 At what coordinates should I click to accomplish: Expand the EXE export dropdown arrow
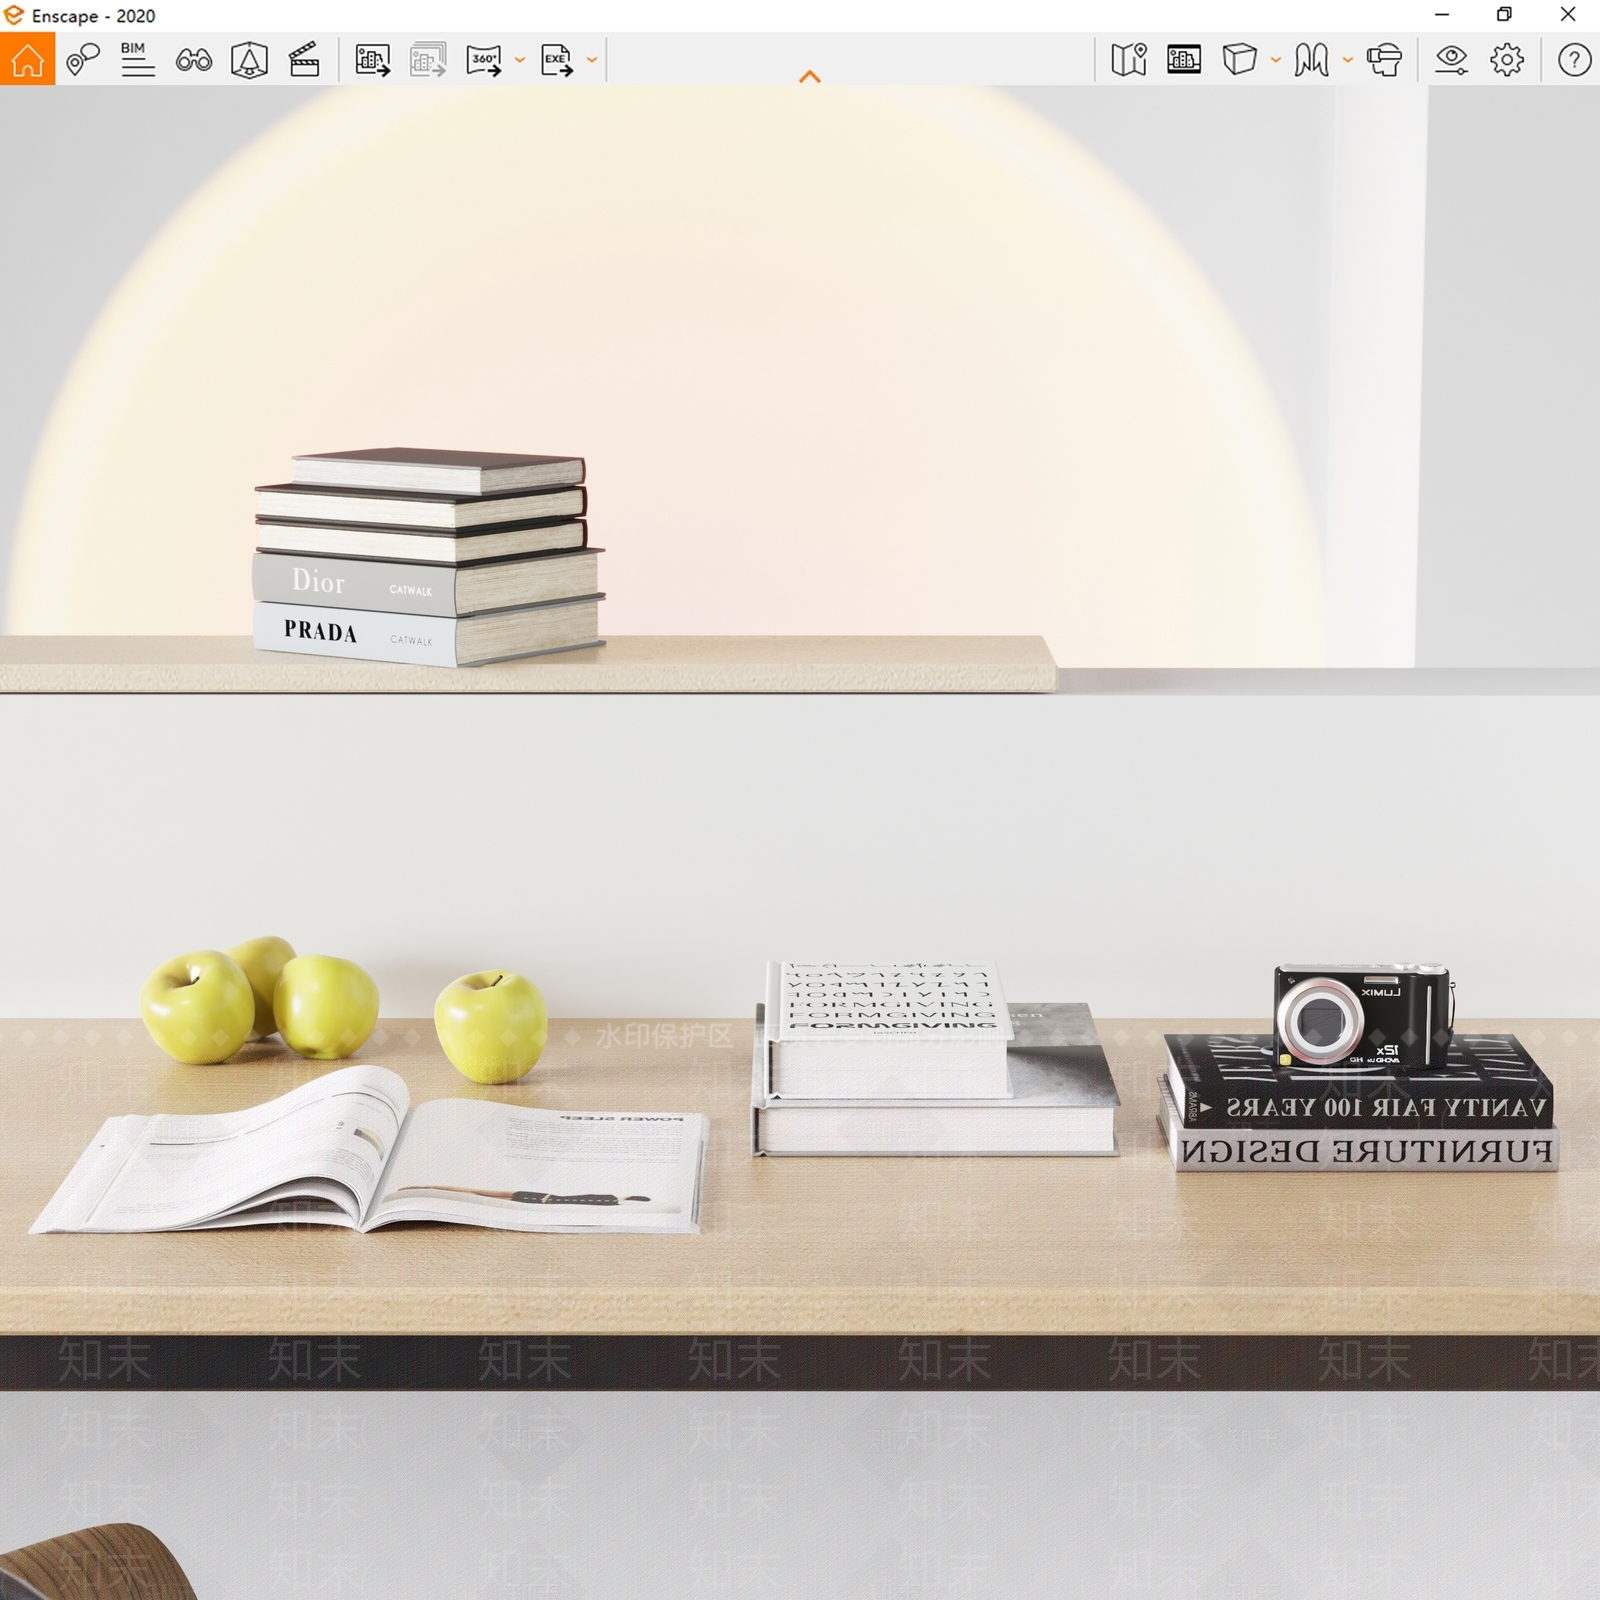592,60
